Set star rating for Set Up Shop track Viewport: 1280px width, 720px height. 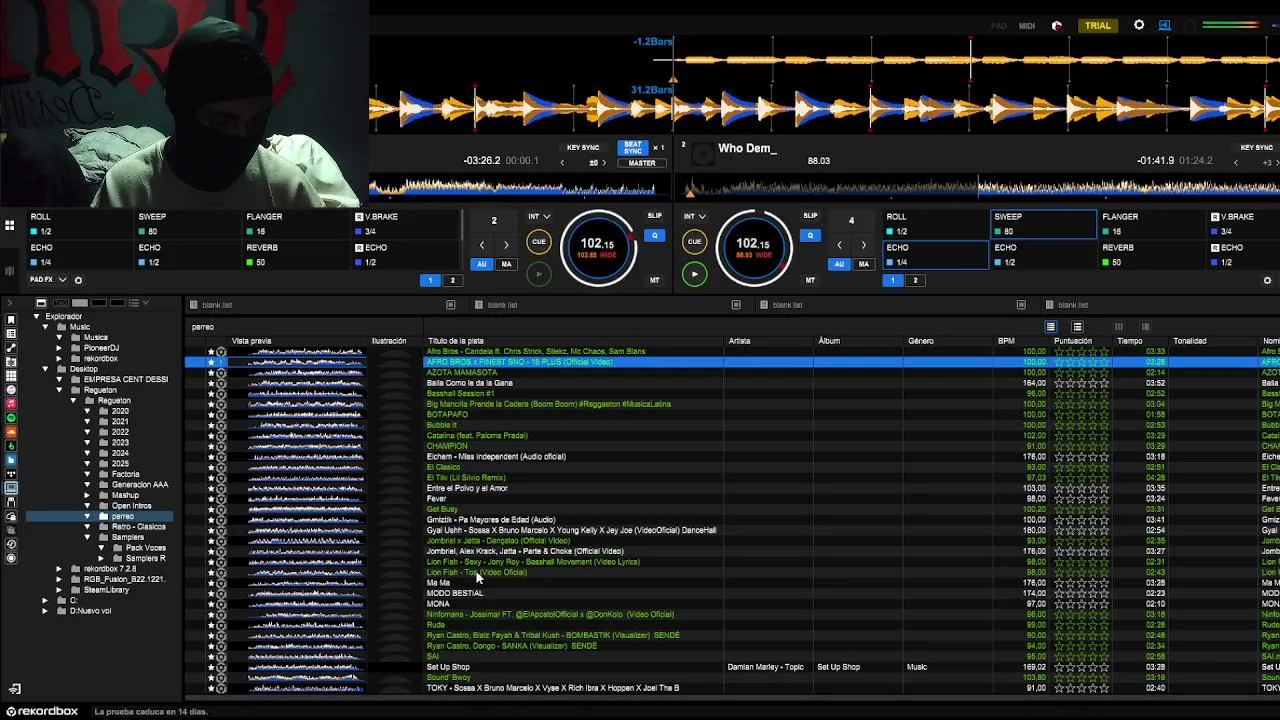1081,667
